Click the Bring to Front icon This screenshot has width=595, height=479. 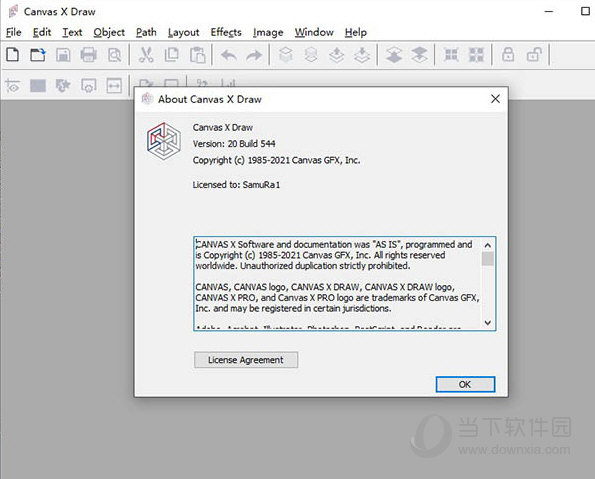coord(286,55)
